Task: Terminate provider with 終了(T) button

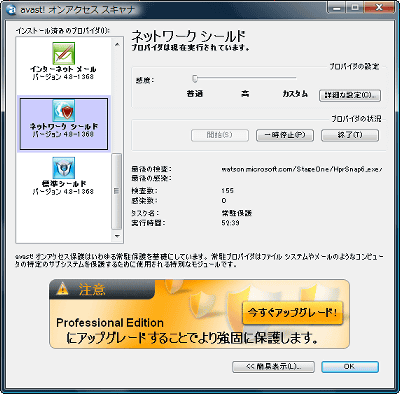Action: [x=350, y=135]
